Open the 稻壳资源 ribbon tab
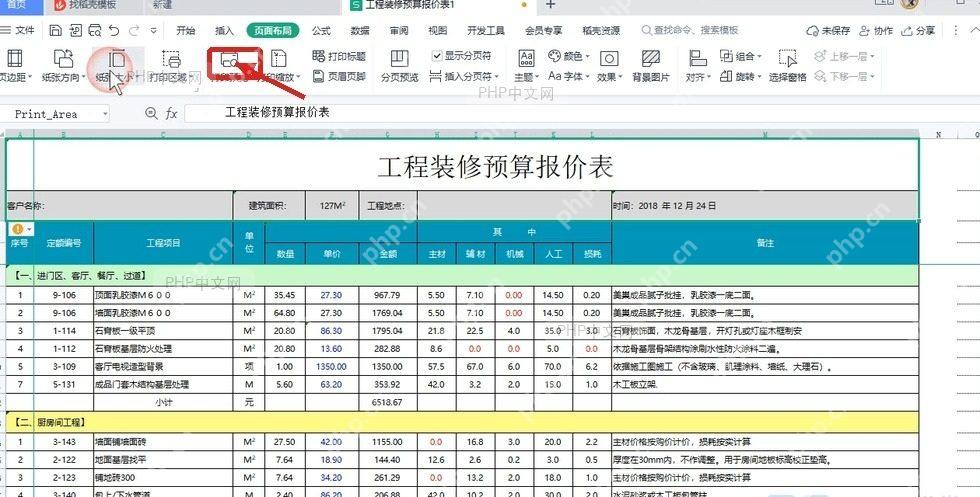Image resolution: width=980 pixels, height=497 pixels. coord(601,31)
